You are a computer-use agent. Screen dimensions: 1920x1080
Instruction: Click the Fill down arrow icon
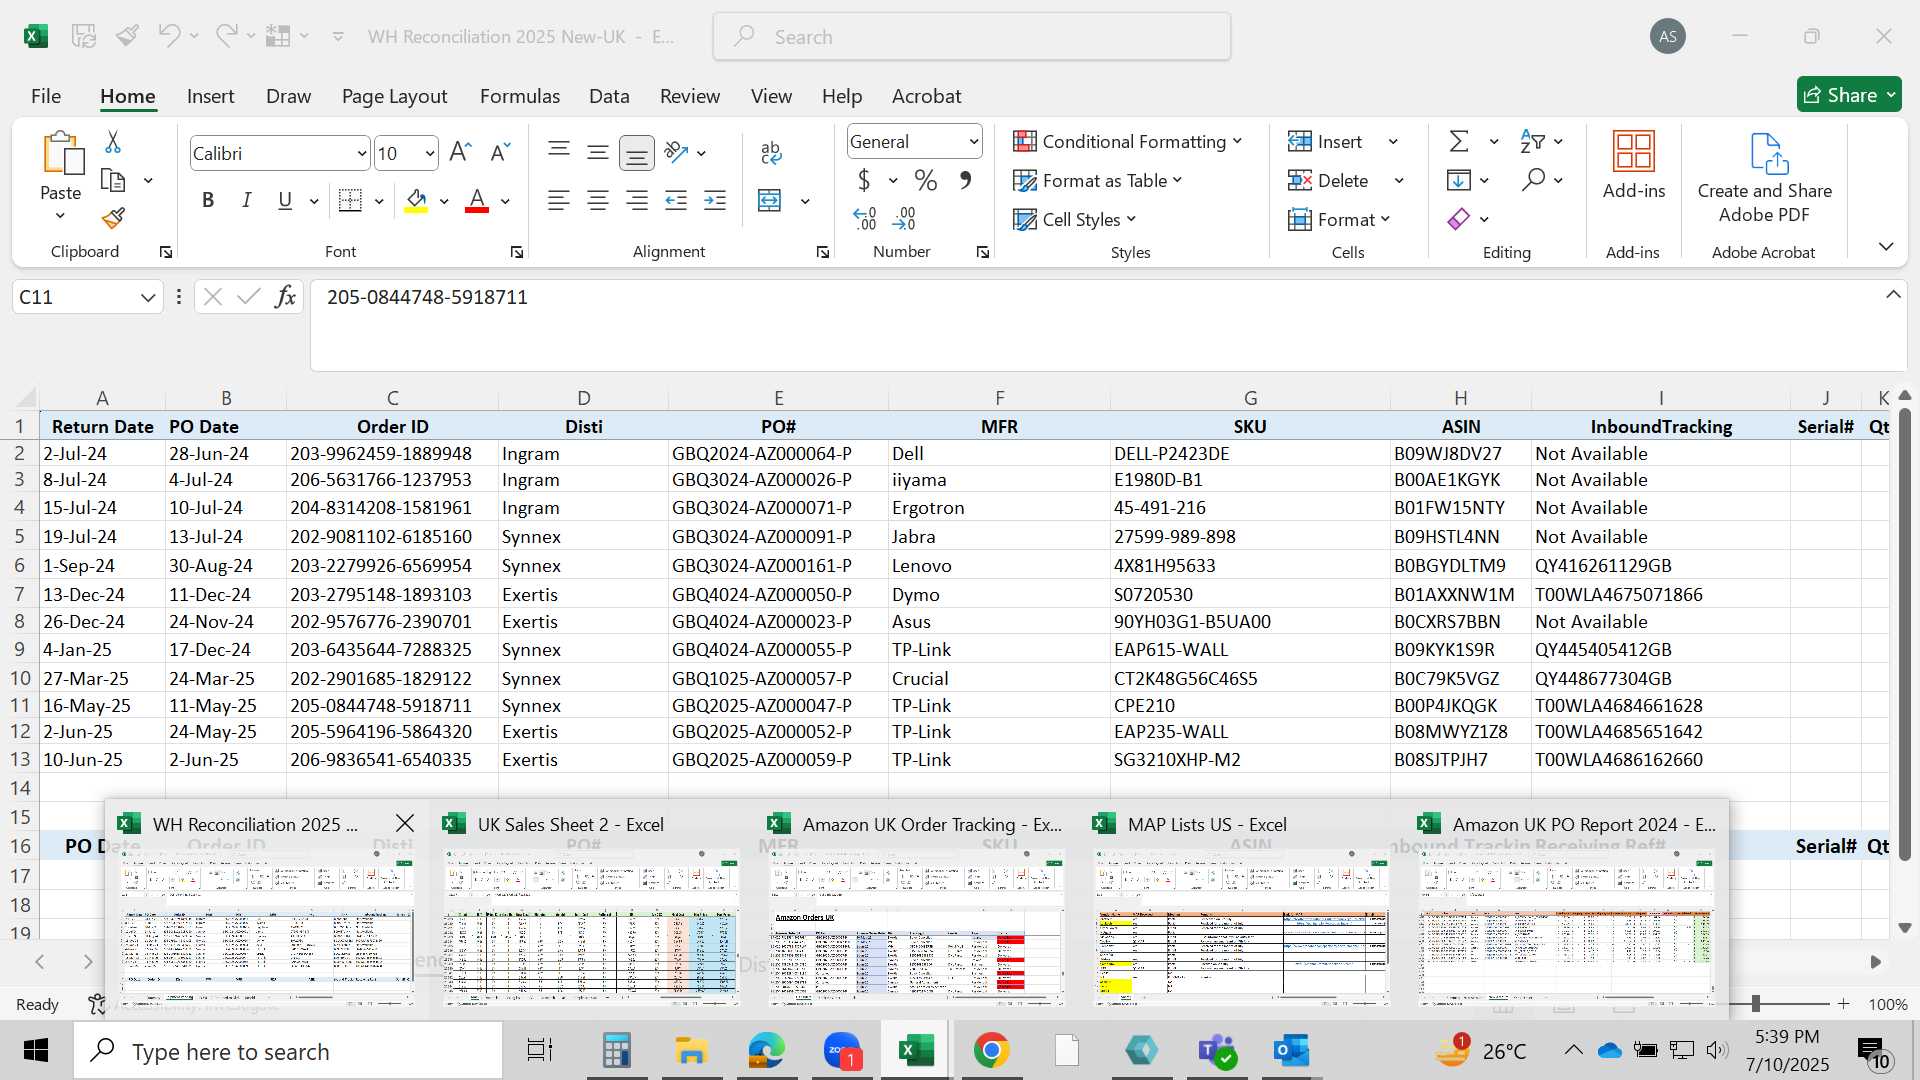(x=1459, y=180)
